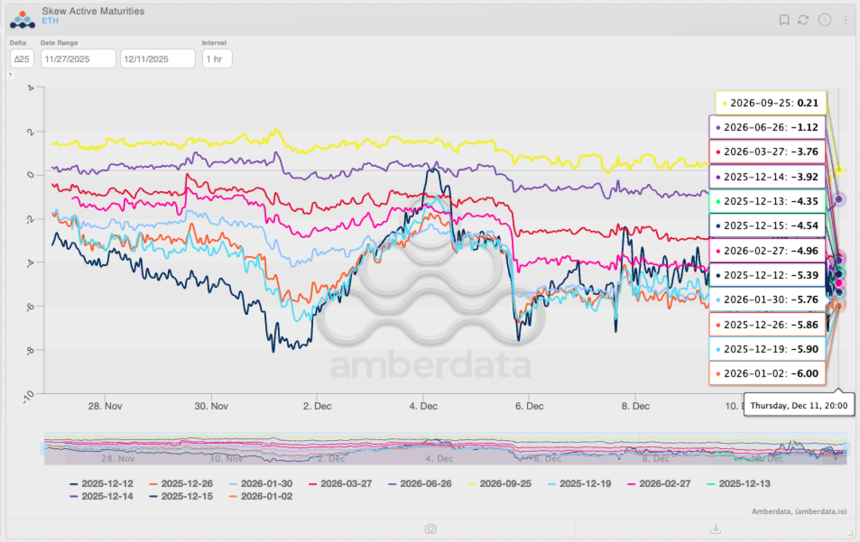Take a chart snapshot with camera icon
Screen dimensions: 860x542
[x=430, y=529]
